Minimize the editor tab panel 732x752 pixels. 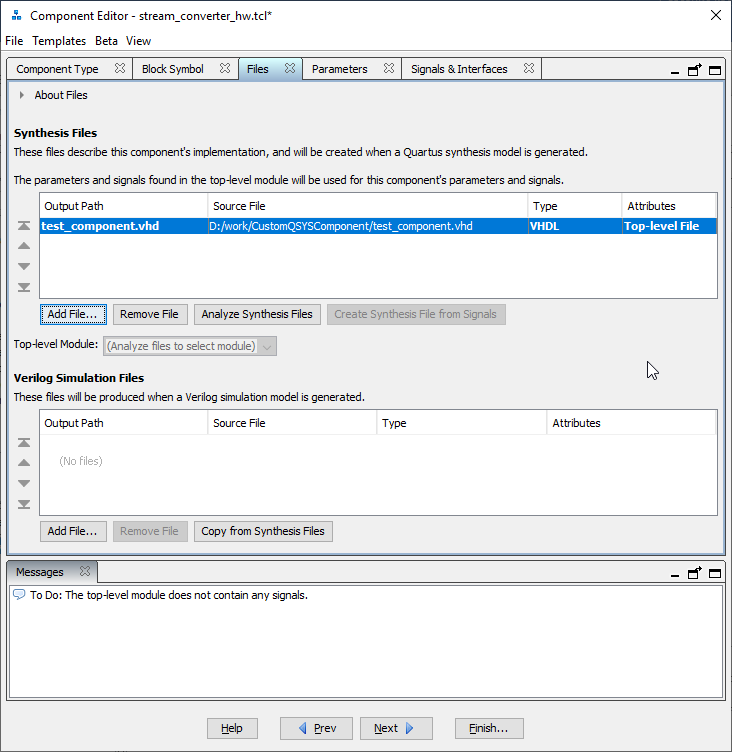coord(675,70)
